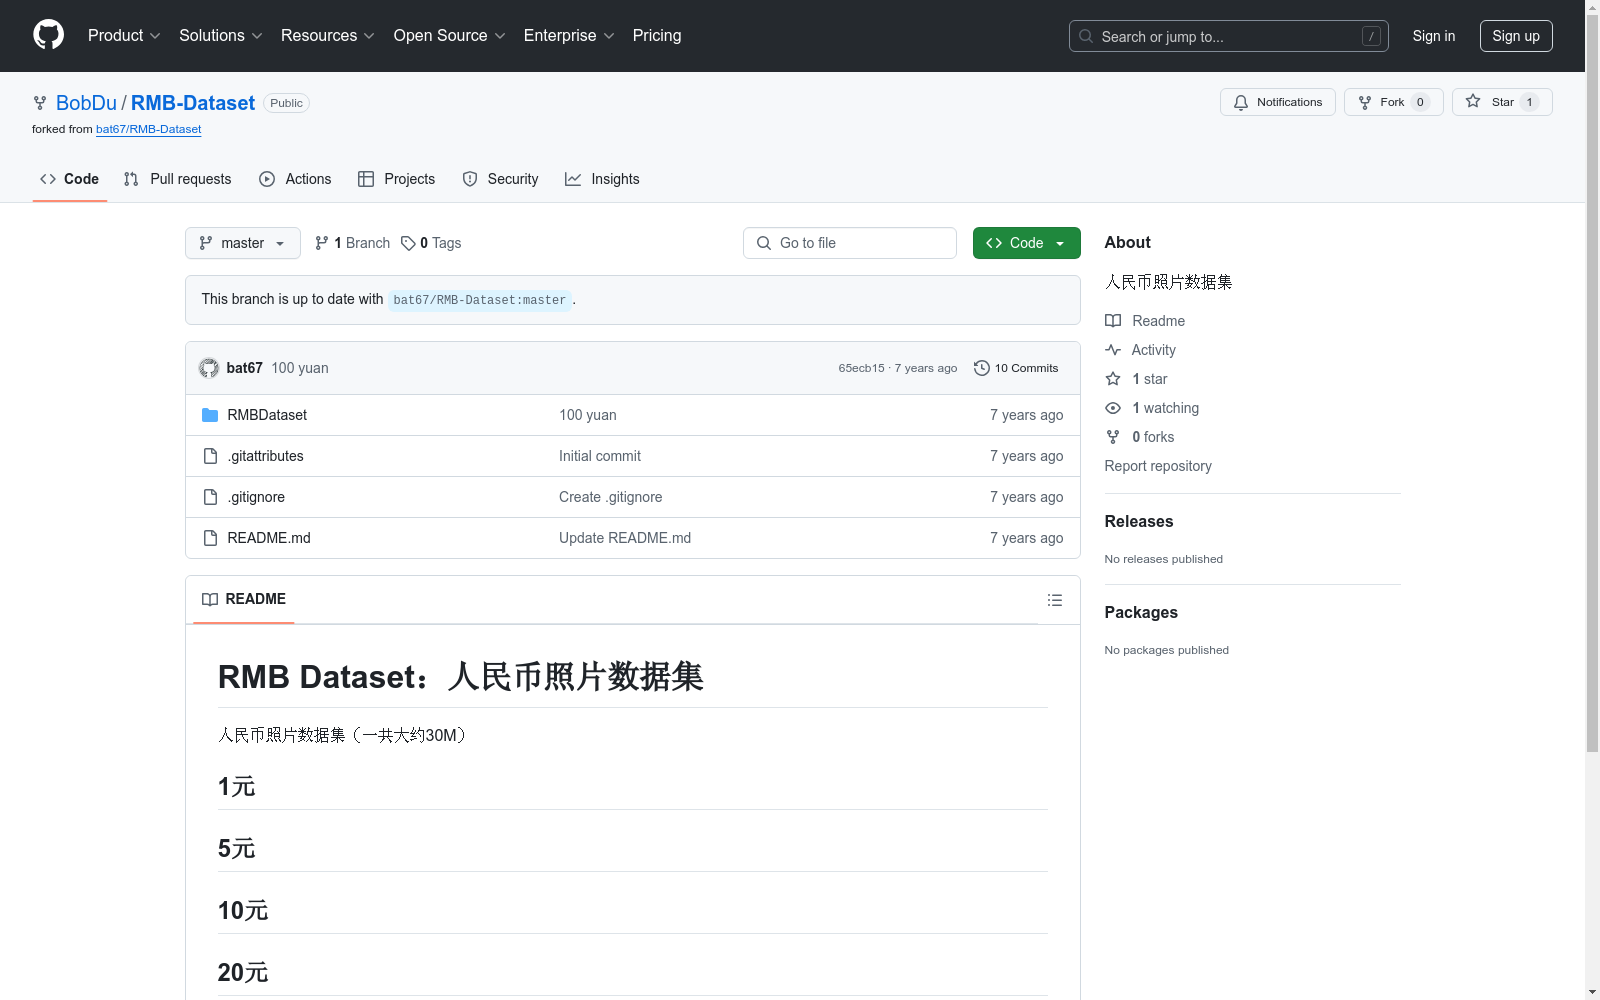The image size is (1600, 1000).
Task: Click the .gitattributes file icon
Action: pyautogui.click(x=210, y=456)
